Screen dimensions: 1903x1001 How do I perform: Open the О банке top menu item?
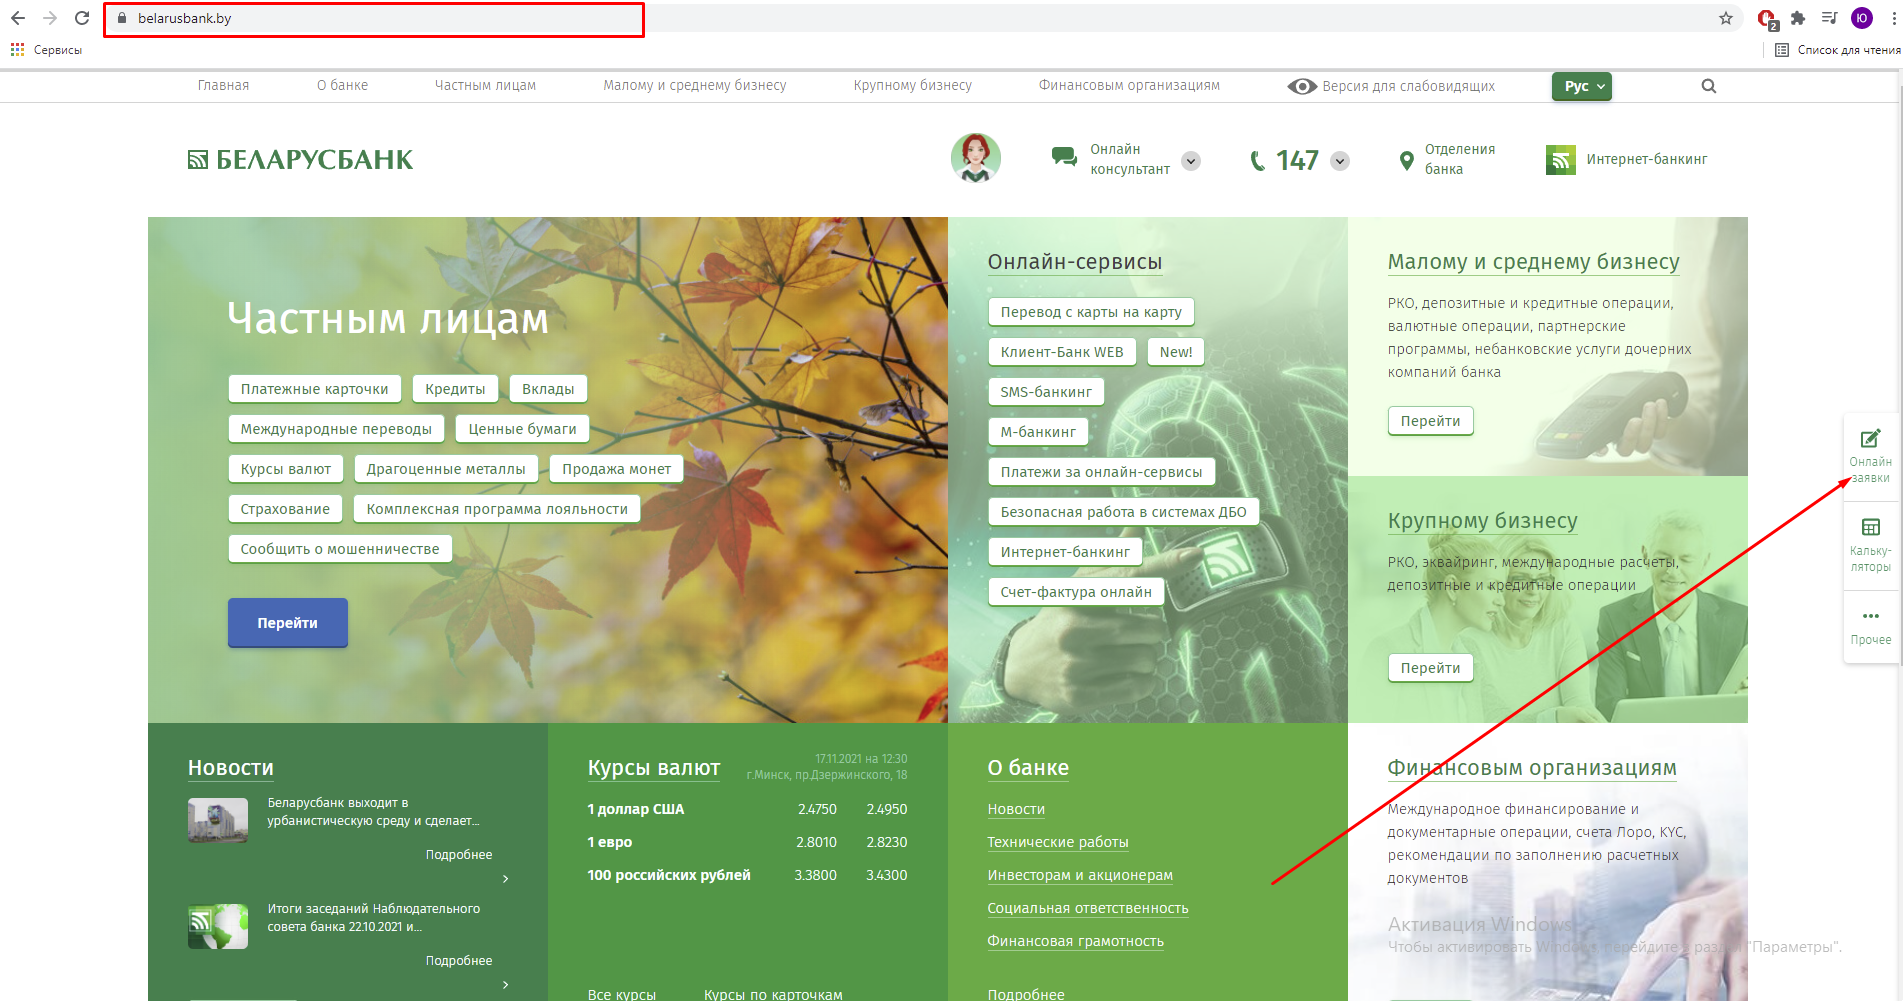342,86
